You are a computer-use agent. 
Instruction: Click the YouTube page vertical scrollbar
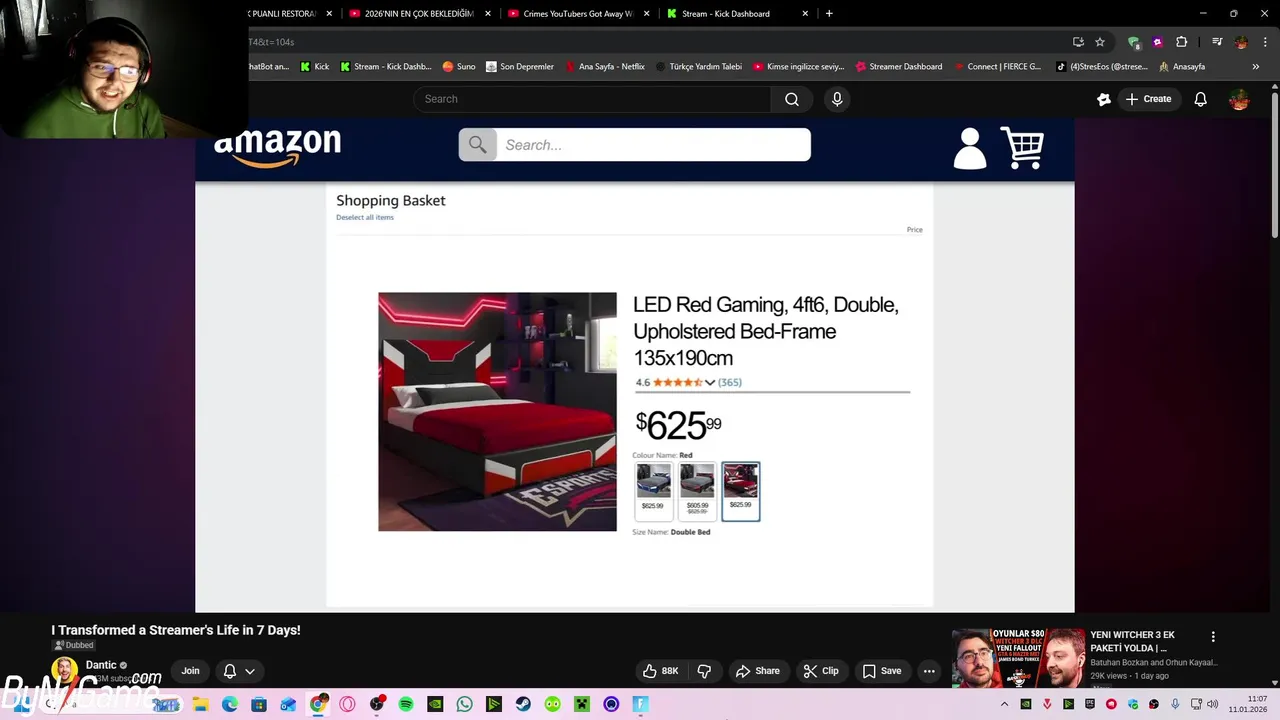click(x=1275, y=165)
